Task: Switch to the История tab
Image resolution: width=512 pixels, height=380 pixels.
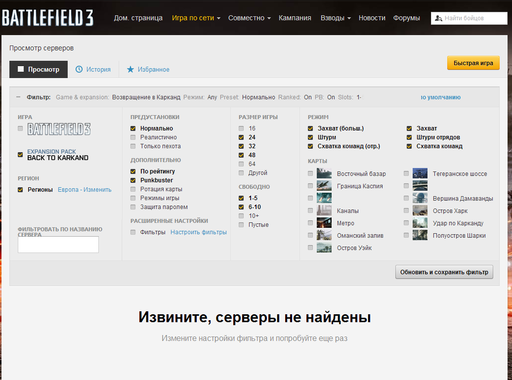Action: pos(93,69)
